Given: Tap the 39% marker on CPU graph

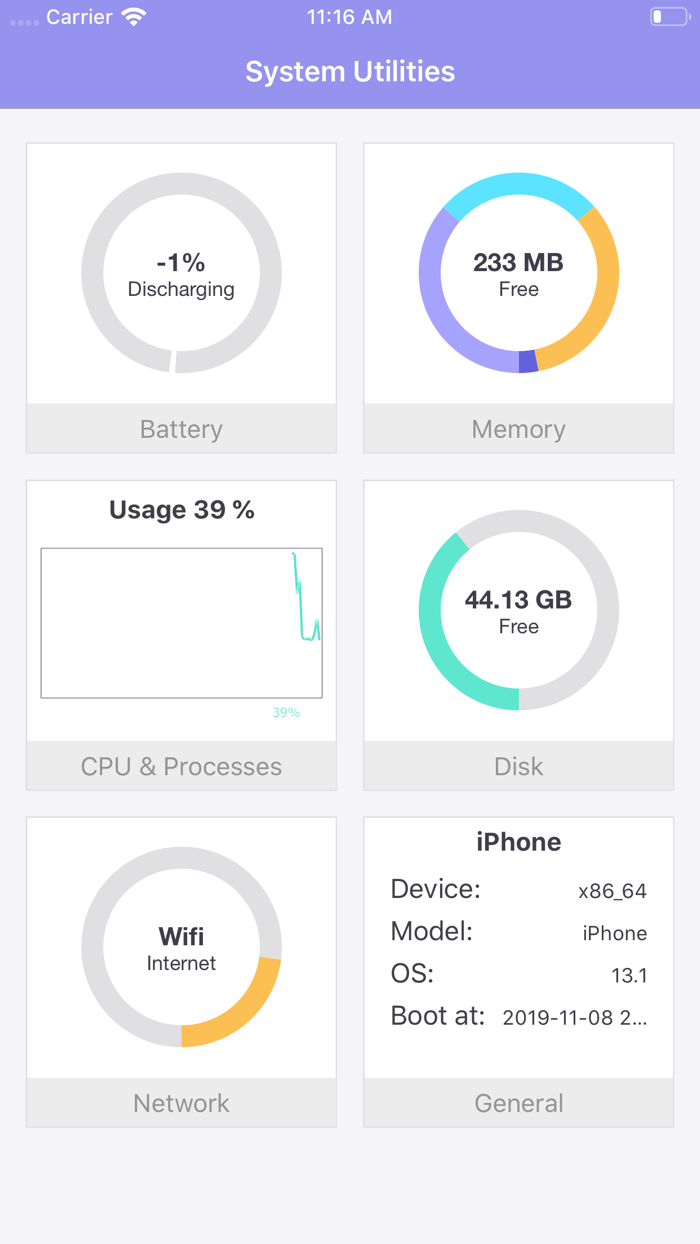Looking at the screenshot, I should 285,712.
